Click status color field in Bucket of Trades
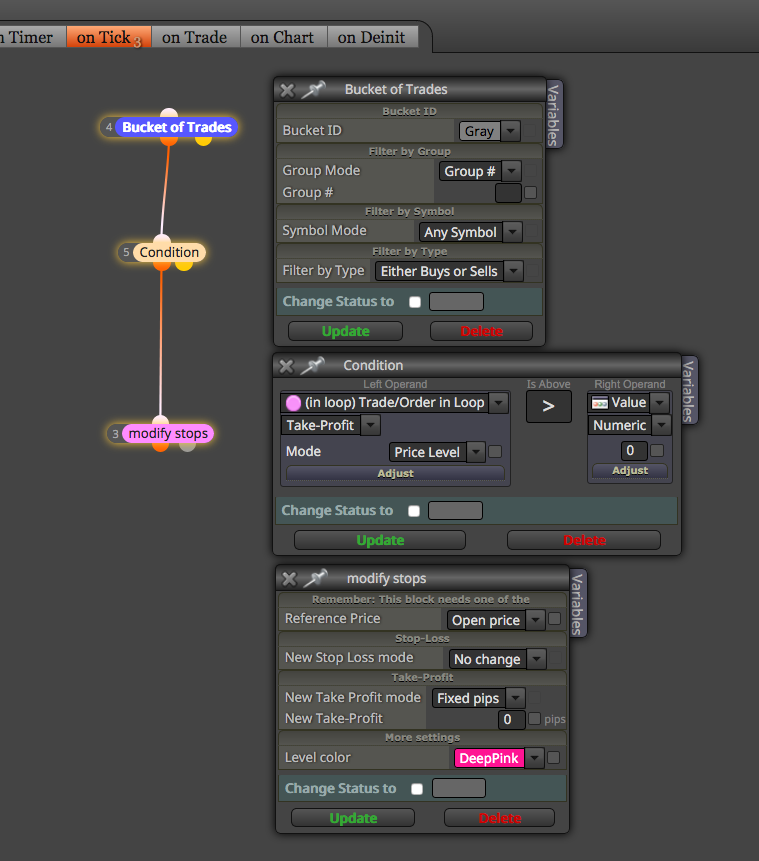The image size is (759, 861). point(456,302)
